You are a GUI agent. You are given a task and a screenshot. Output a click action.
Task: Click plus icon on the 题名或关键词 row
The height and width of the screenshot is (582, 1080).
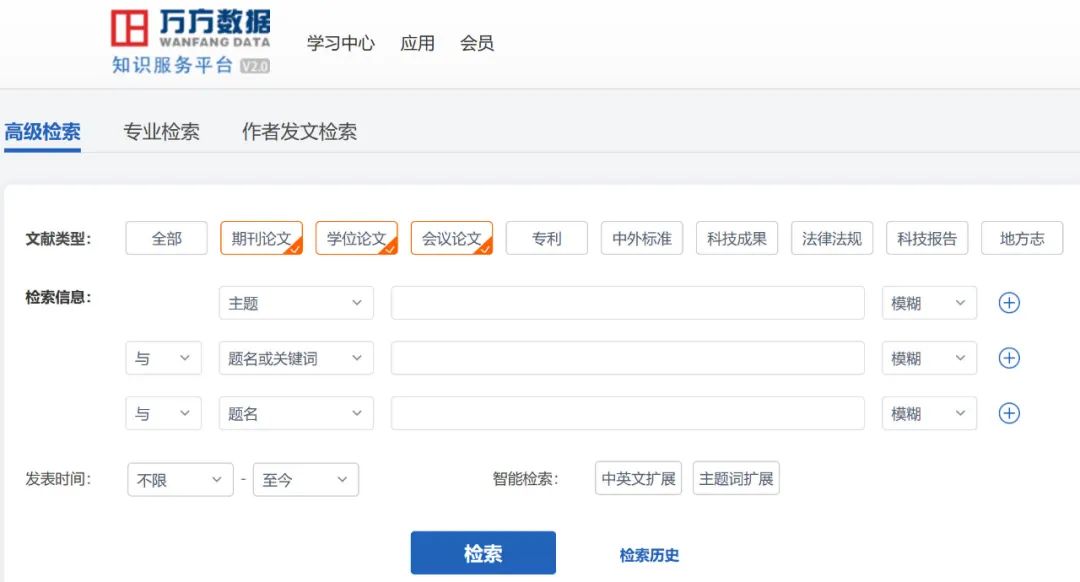1009,358
